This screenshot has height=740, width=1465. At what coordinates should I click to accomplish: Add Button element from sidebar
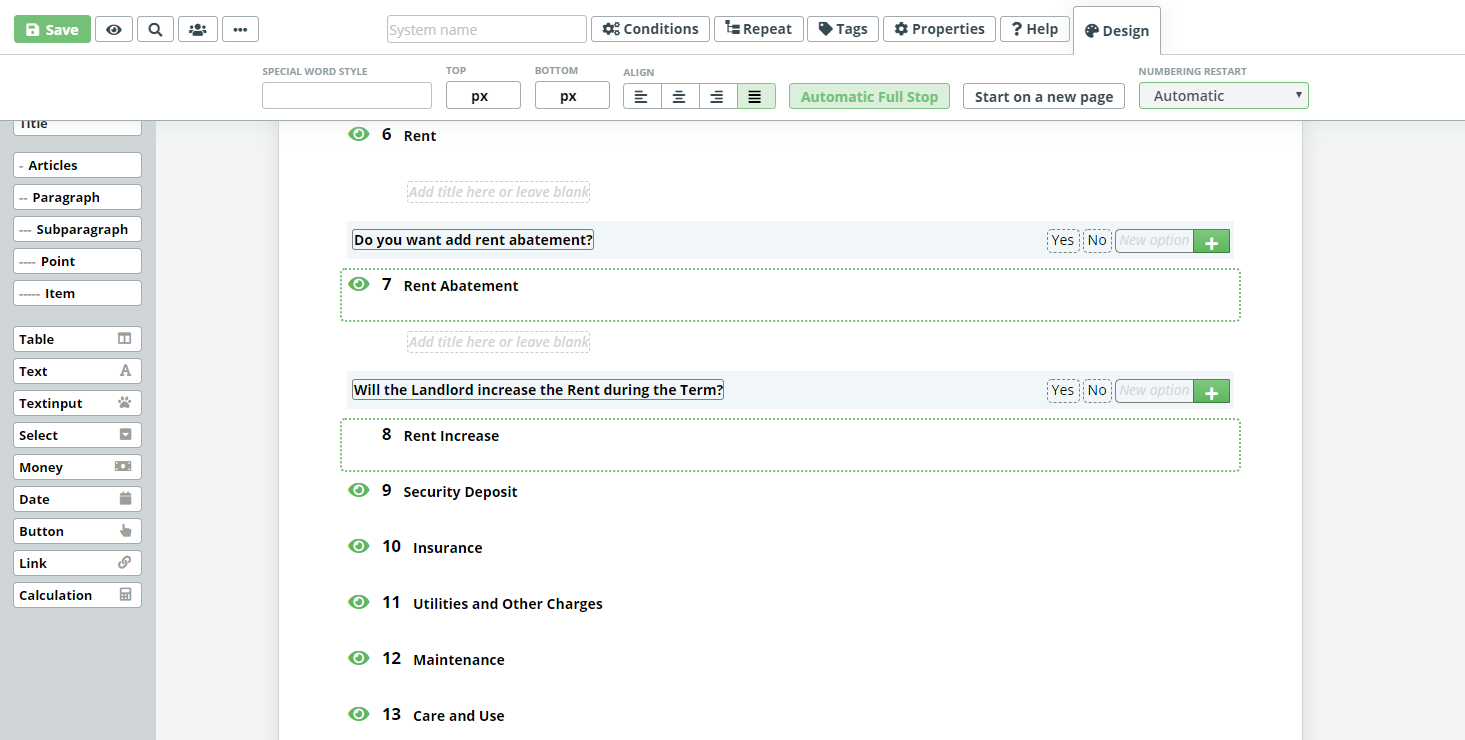(77, 531)
